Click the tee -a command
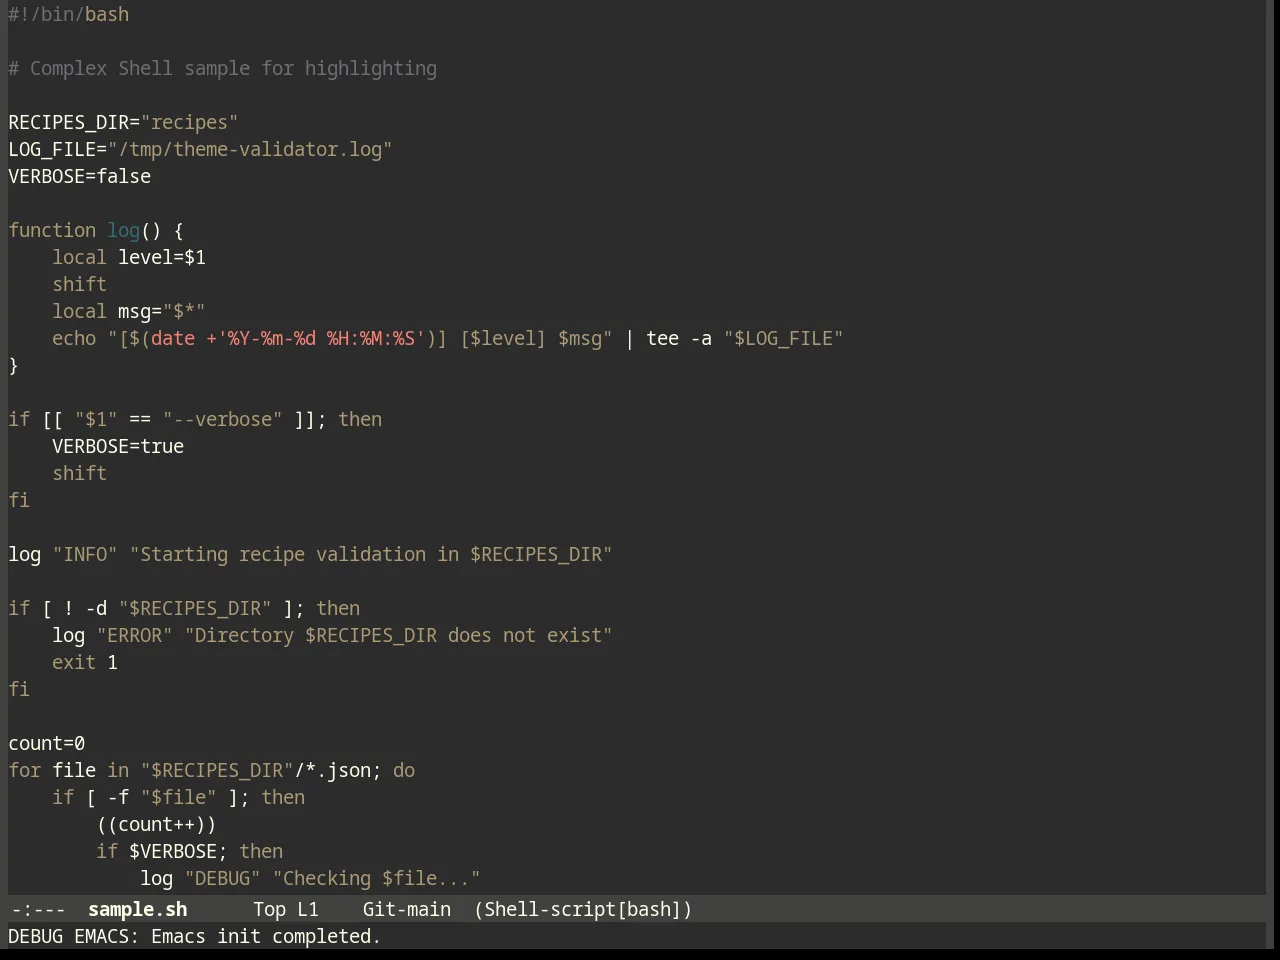The image size is (1280, 960). (679, 338)
